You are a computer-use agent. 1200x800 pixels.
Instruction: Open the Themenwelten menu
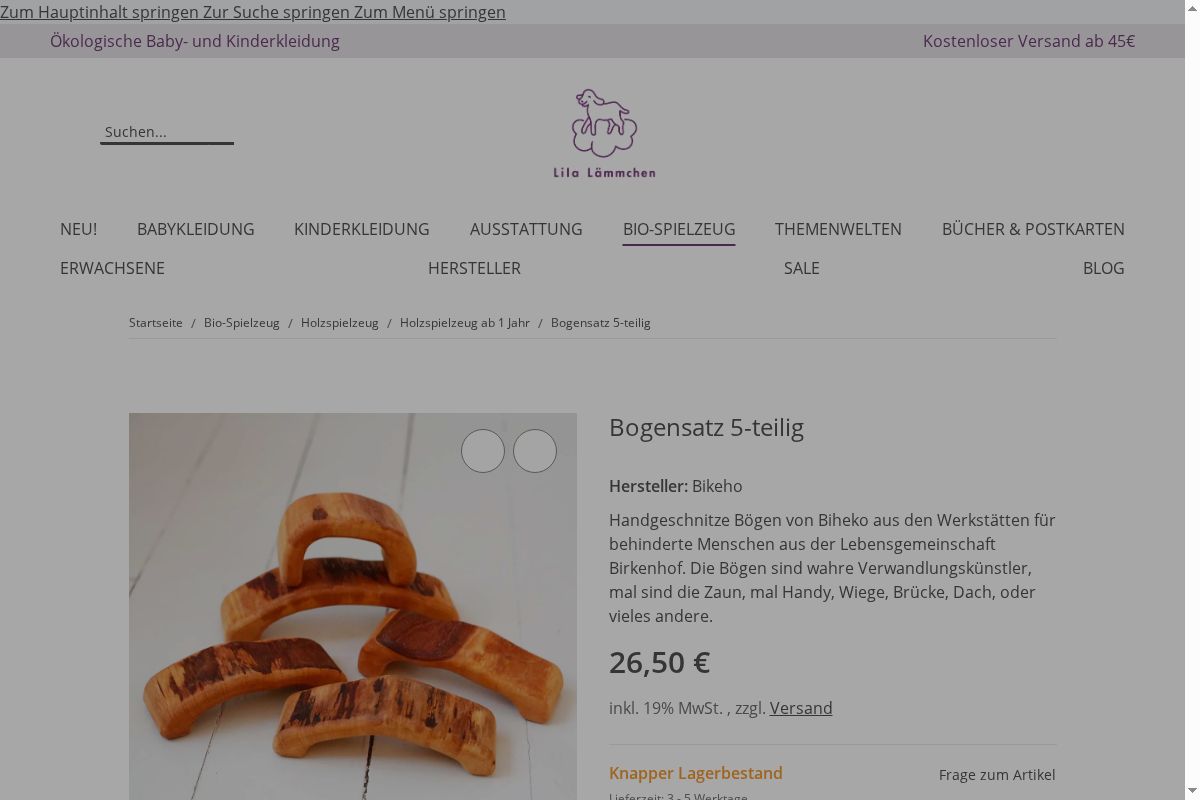(838, 229)
